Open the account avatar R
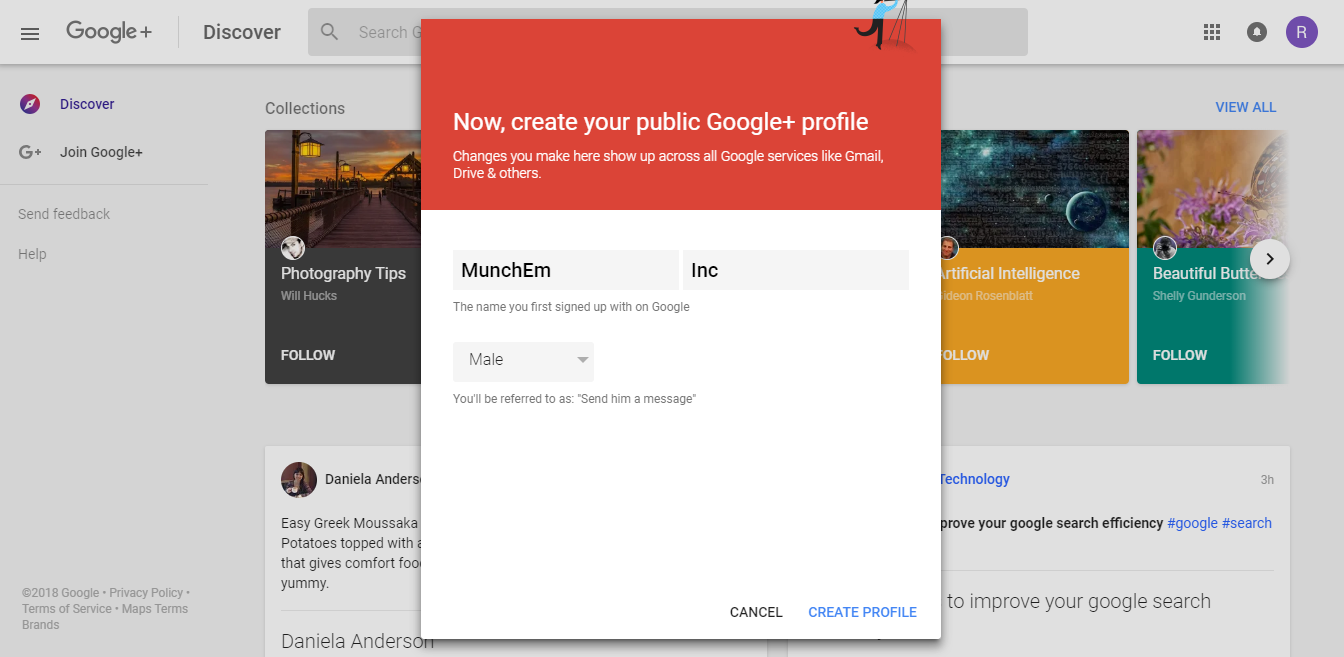Screen dimensions: 1344x657 tap(1302, 32)
